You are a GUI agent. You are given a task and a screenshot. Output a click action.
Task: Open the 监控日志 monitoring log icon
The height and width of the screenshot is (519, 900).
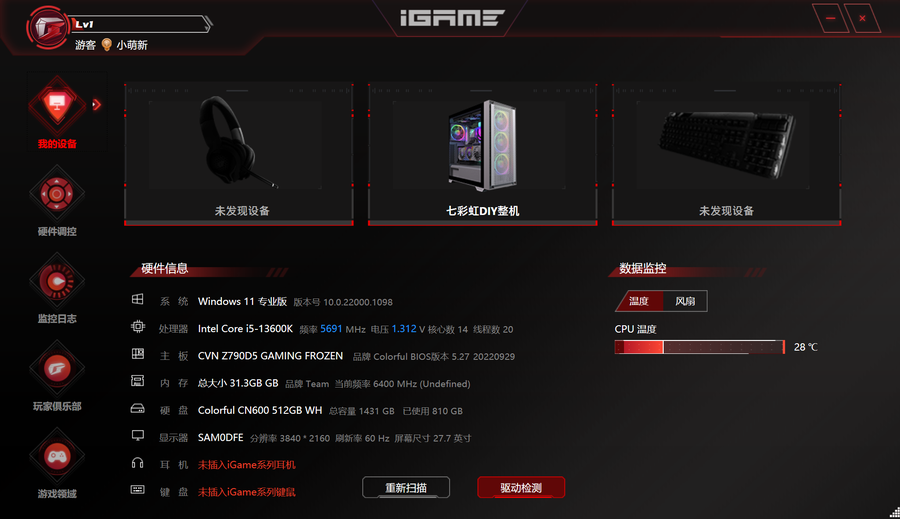pyautogui.click(x=57, y=281)
